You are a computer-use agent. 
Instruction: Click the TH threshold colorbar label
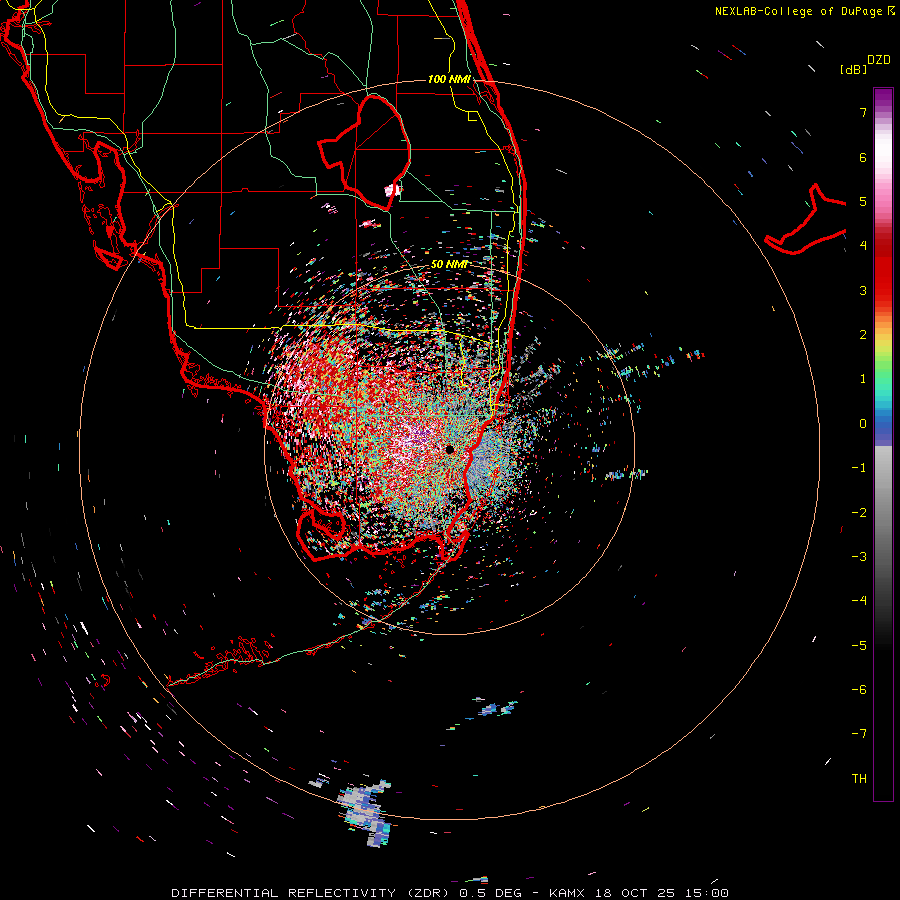coord(859,779)
